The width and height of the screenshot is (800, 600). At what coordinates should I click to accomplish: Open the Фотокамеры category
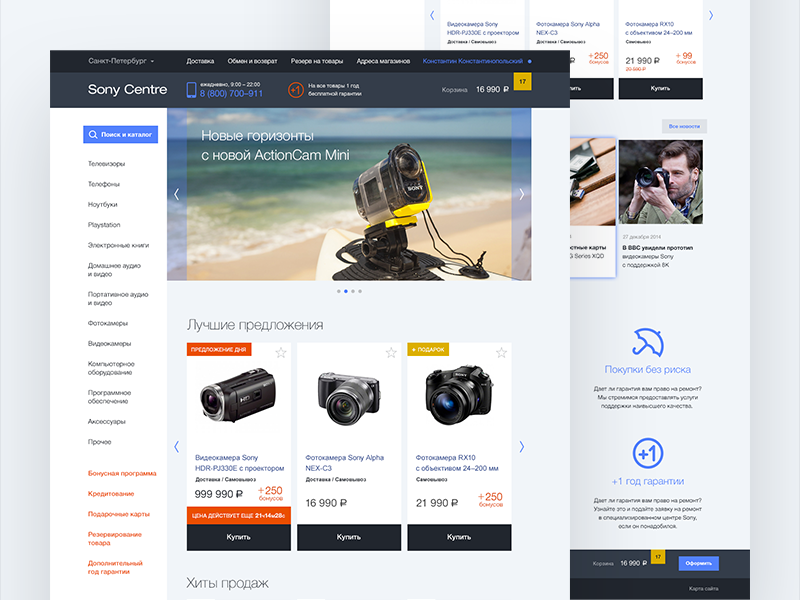click(108, 323)
